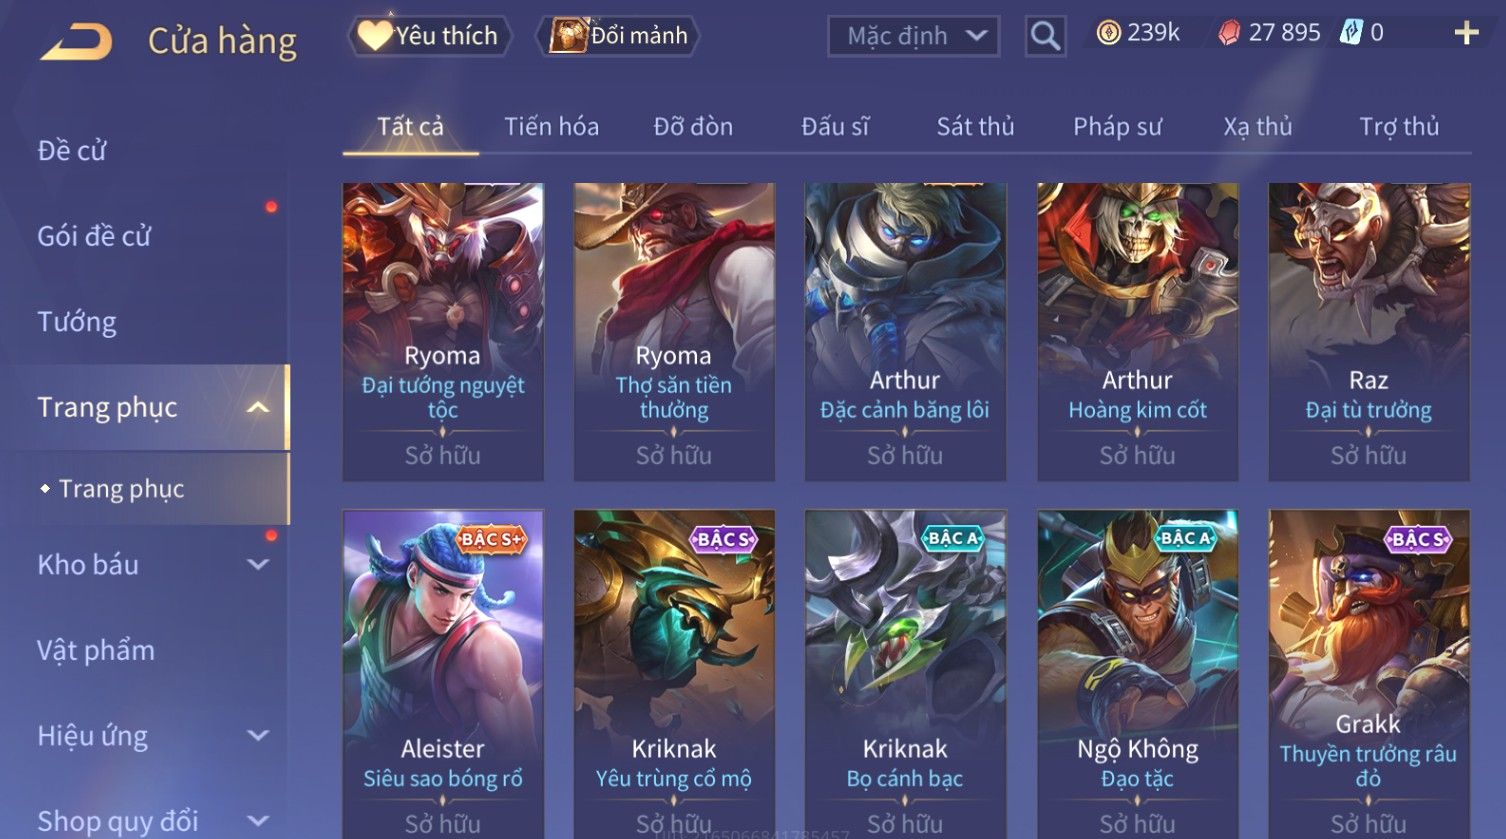Expand the Kho báu sidebar section
The height and width of the screenshot is (839, 1506).
pos(258,564)
